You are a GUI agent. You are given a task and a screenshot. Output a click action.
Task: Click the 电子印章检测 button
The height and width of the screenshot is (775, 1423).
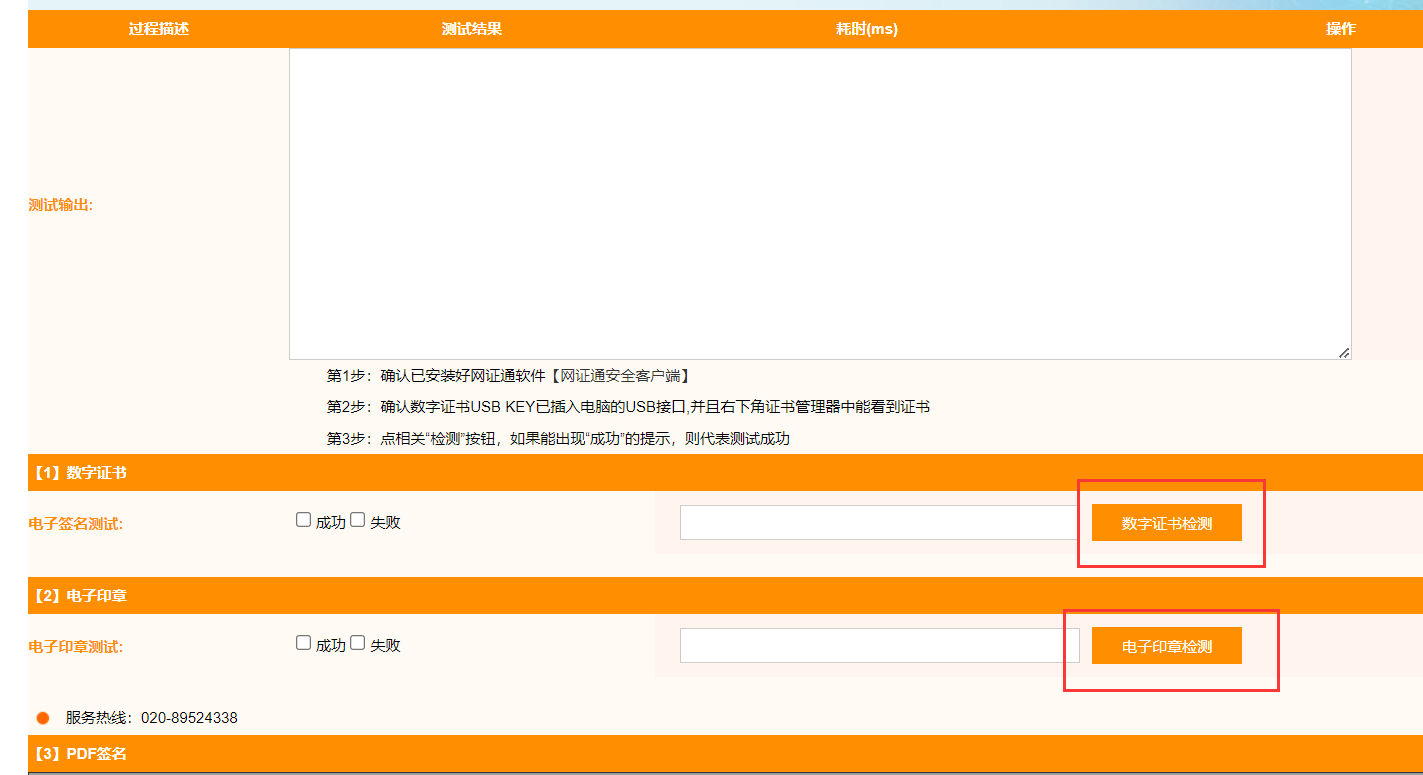(1166, 646)
